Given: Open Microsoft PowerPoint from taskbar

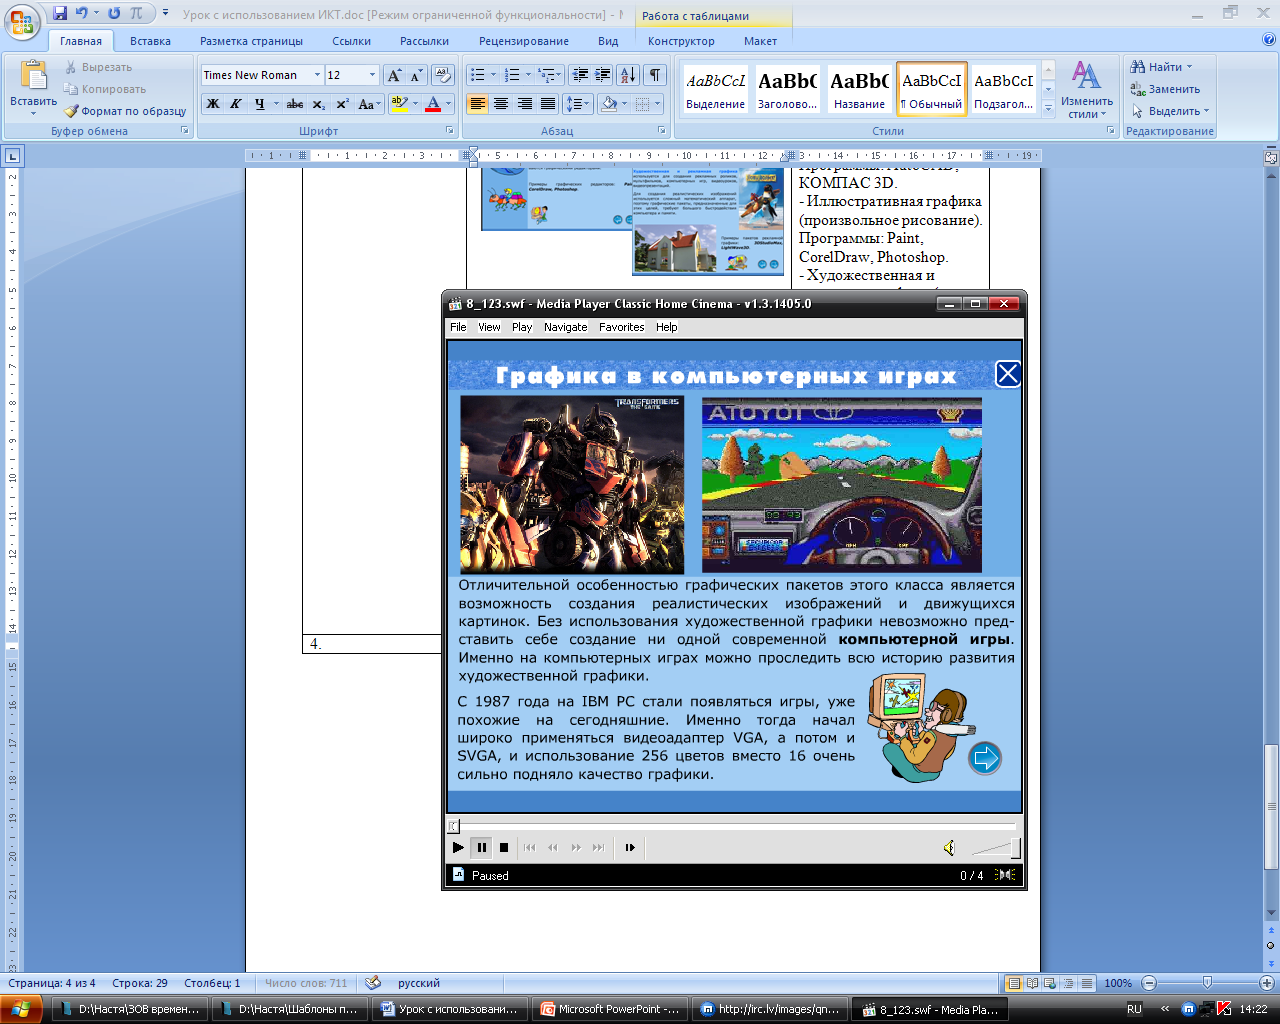Looking at the screenshot, I should 610,1009.
